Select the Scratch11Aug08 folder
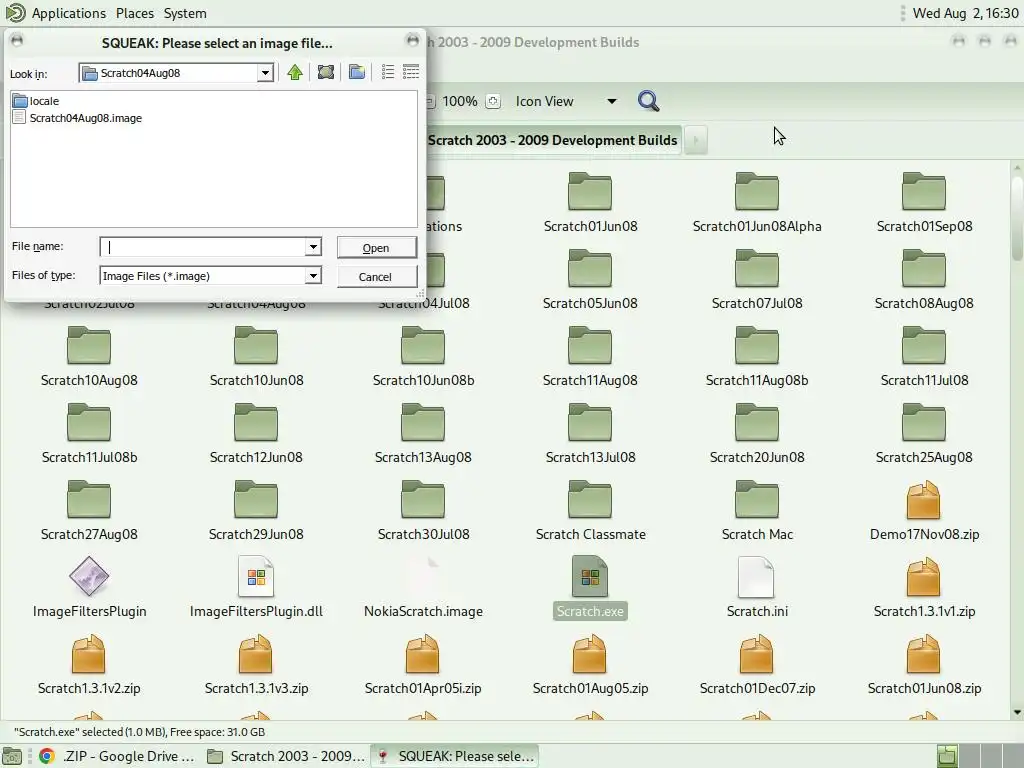This screenshot has width=1024, height=768. click(x=590, y=358)
